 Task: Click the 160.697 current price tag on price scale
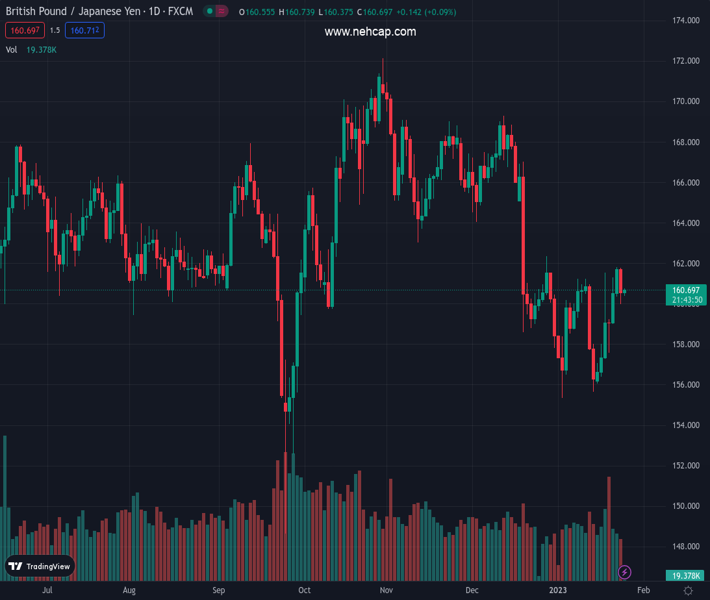coord(685,290)
